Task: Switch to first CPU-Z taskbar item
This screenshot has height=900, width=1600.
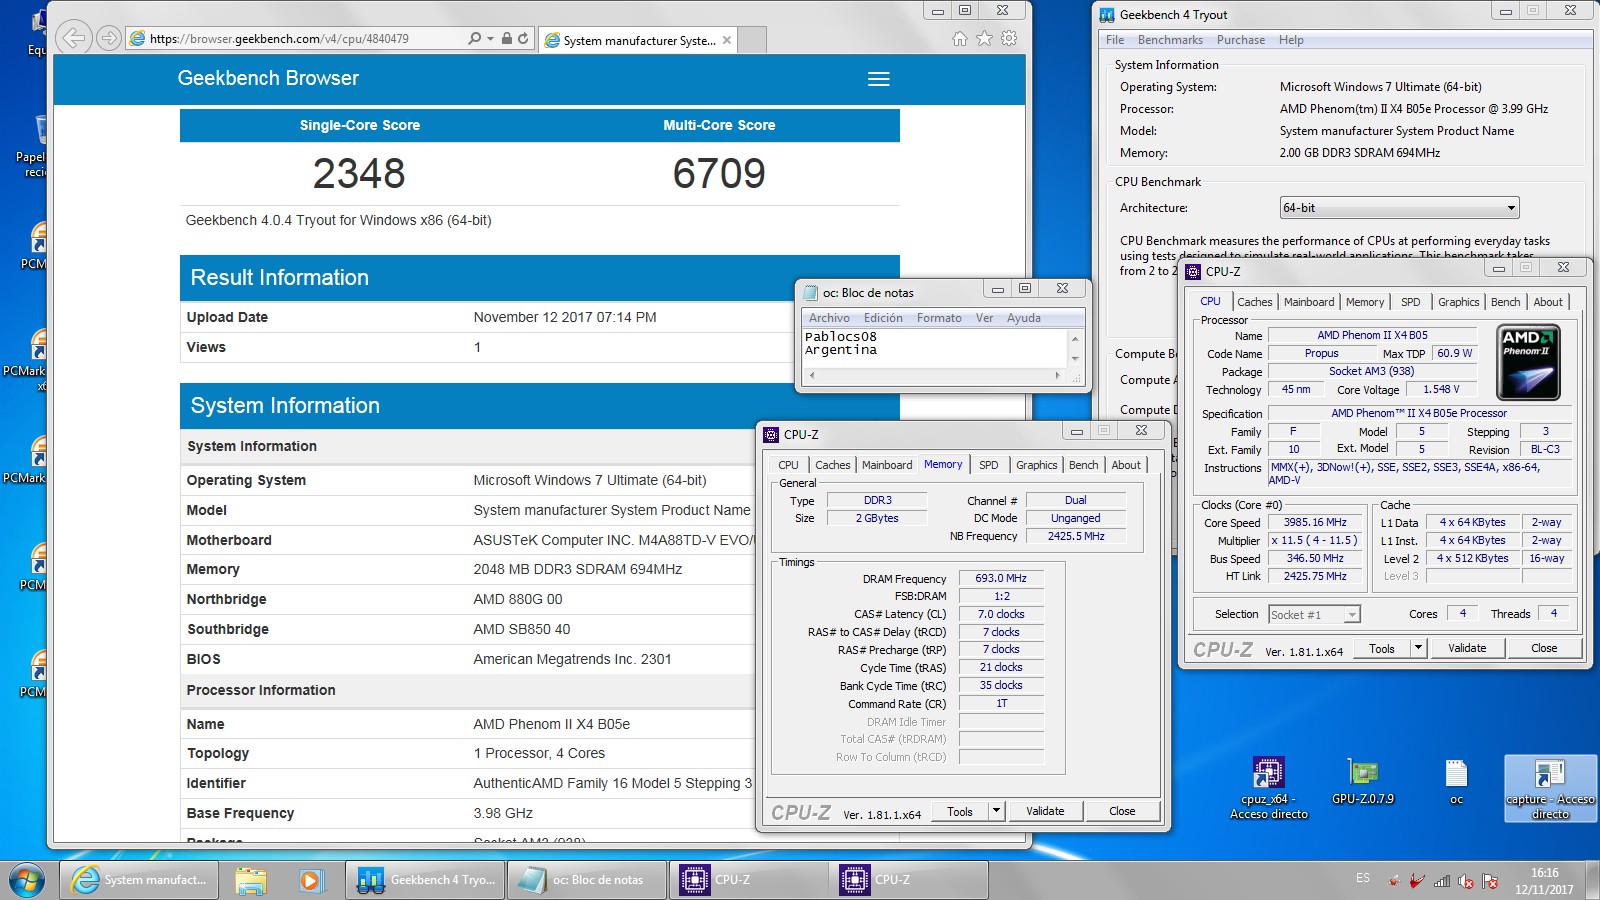Action: (747, 880)
